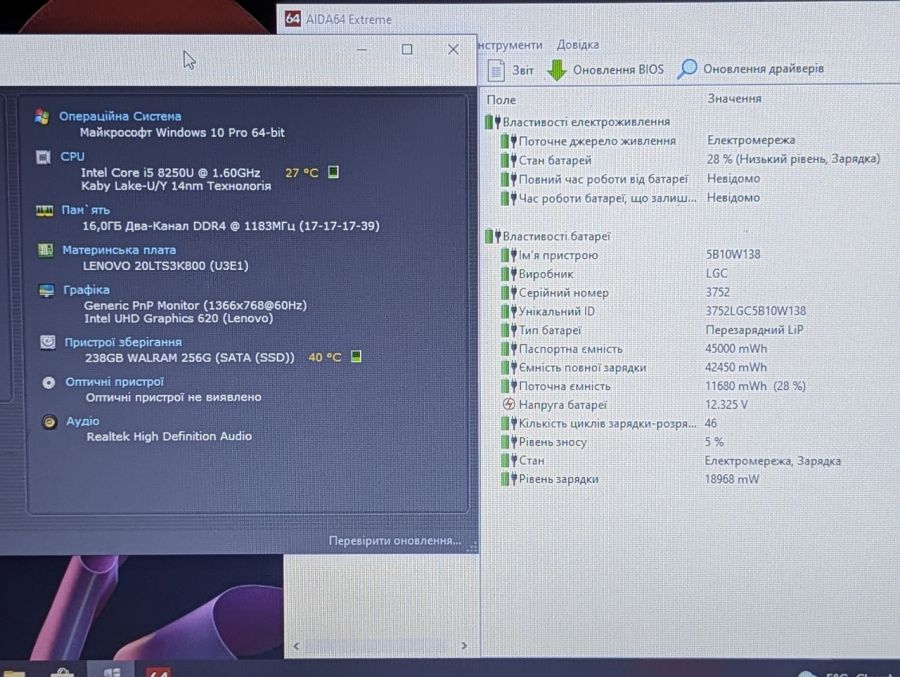This screenshot has height=677, width=900.
Task: Select the Час роботи батареї, що залиш... row
Action: [x=630, y=198]
